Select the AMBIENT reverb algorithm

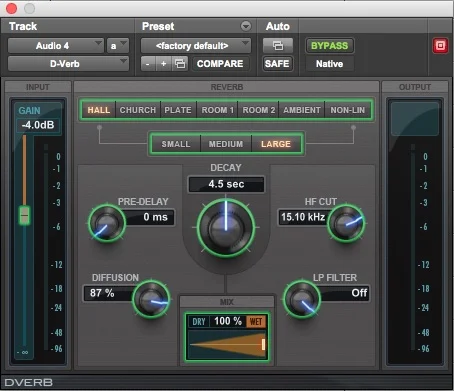point(302,110)
